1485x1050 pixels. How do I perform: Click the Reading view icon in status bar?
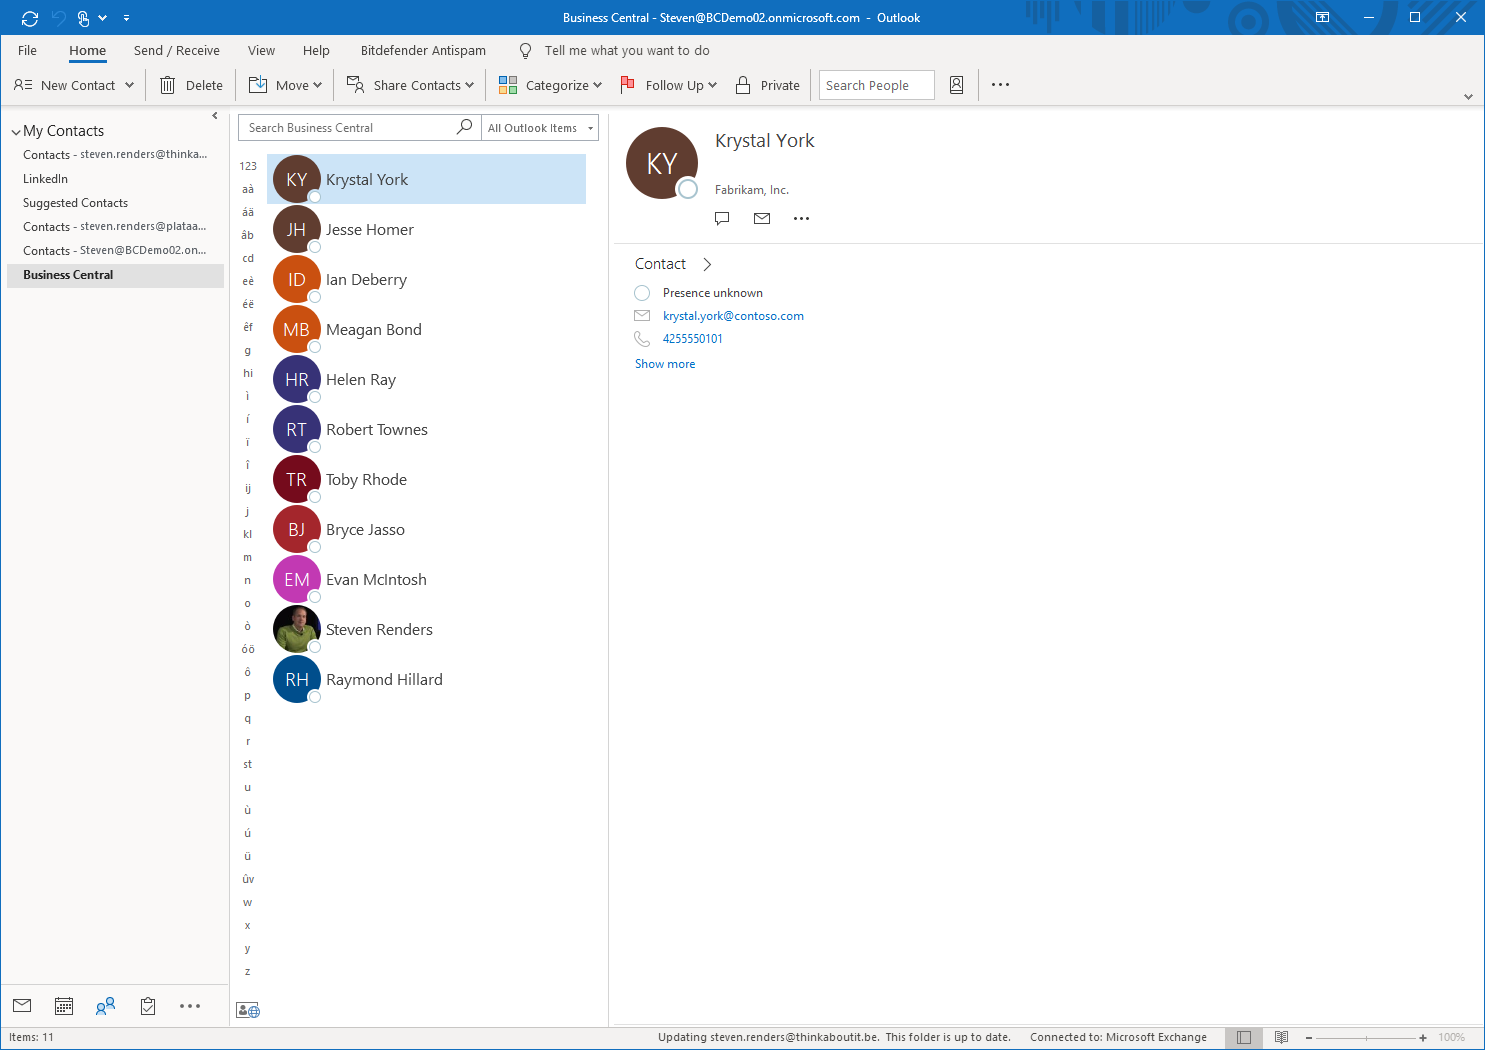click(1281, 1037)
